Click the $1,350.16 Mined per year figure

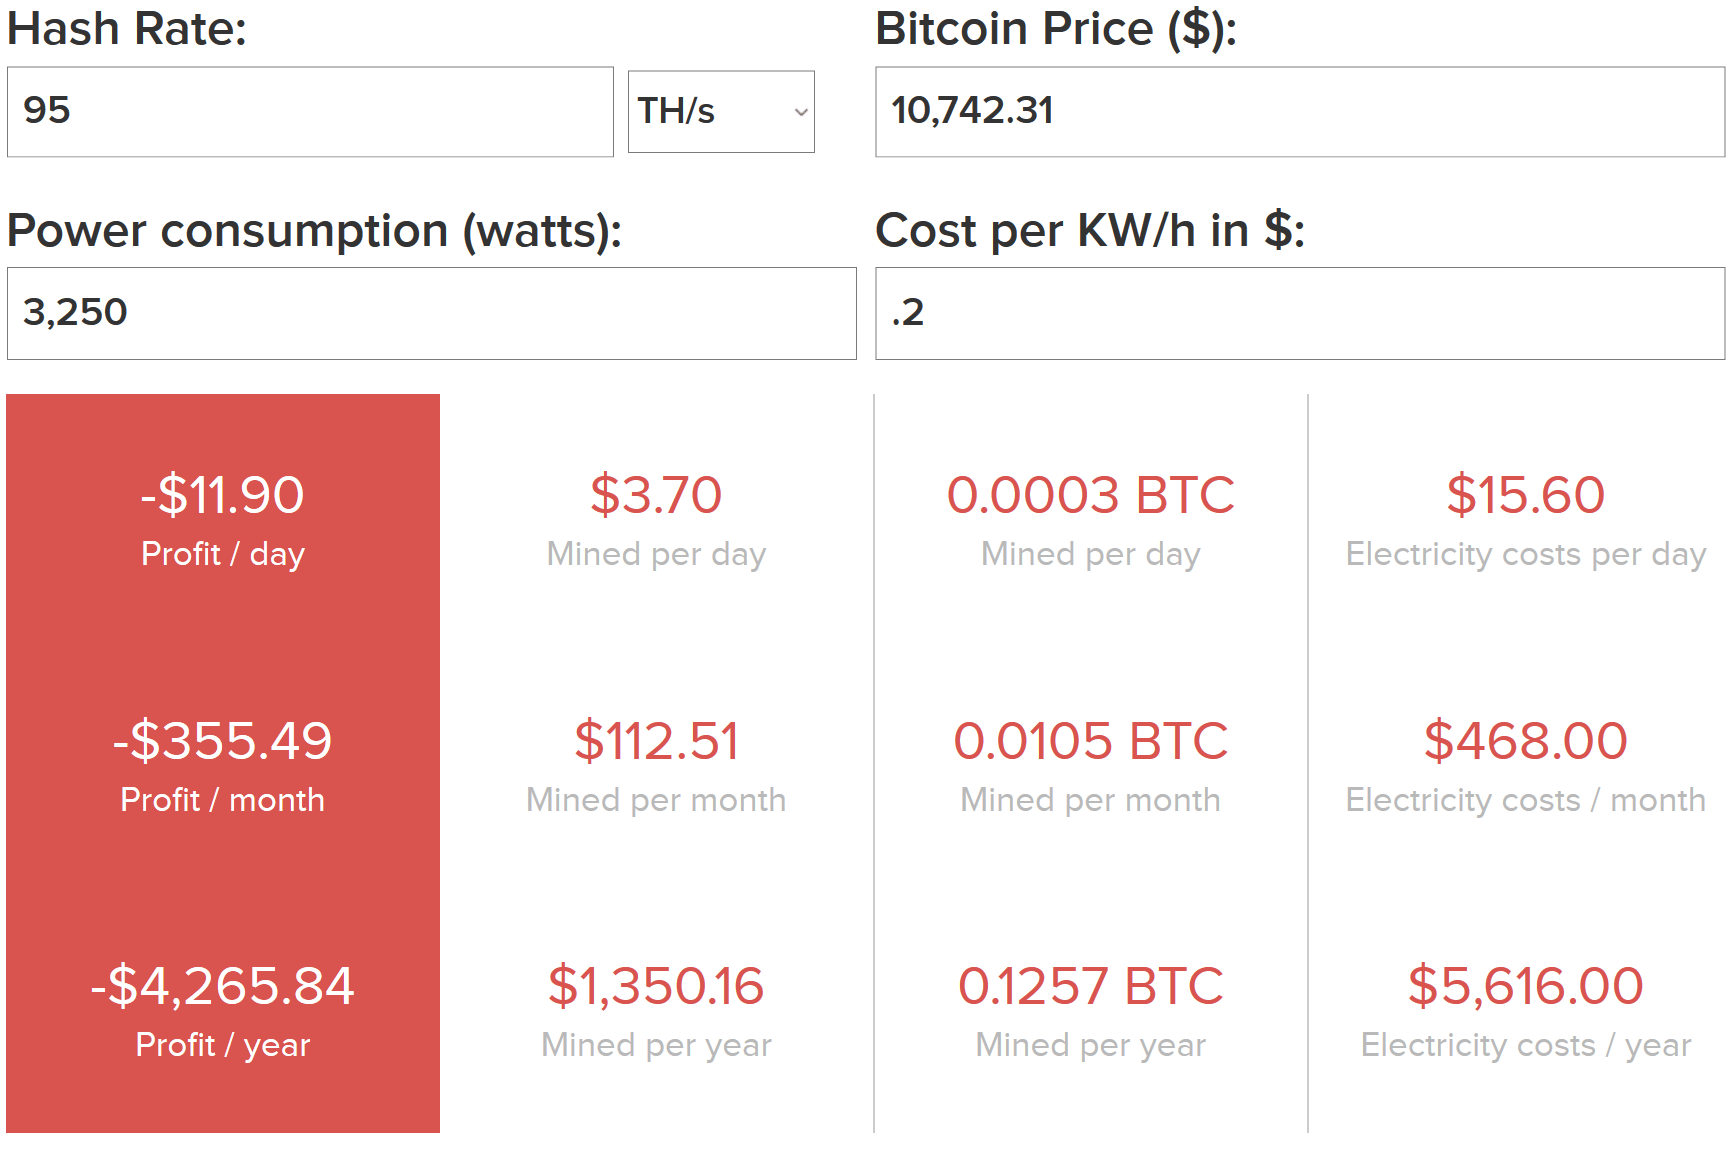pyautogui.click(x=656, y=986)
